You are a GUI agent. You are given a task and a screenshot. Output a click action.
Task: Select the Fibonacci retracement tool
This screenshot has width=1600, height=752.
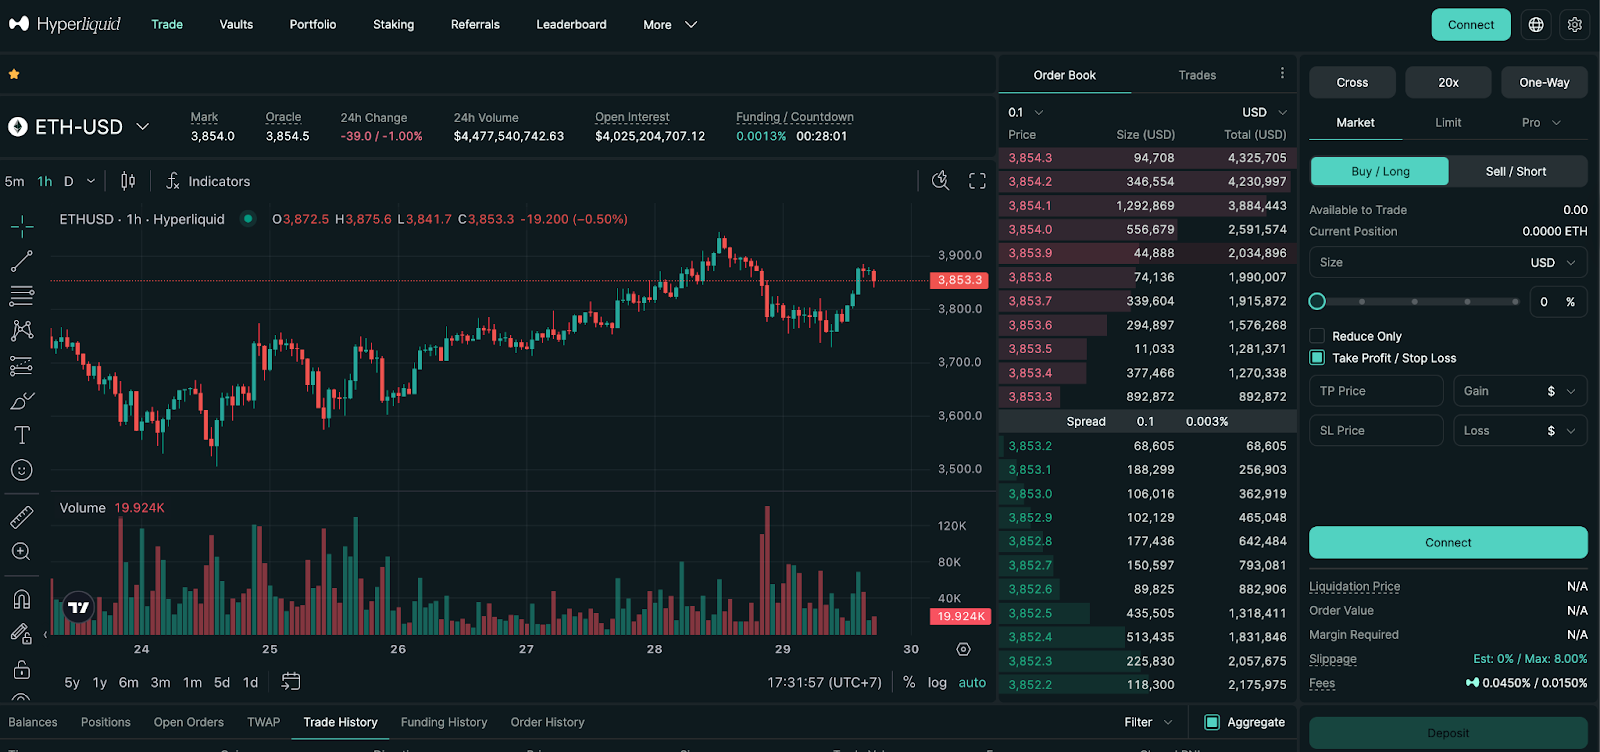coord(22,296)
